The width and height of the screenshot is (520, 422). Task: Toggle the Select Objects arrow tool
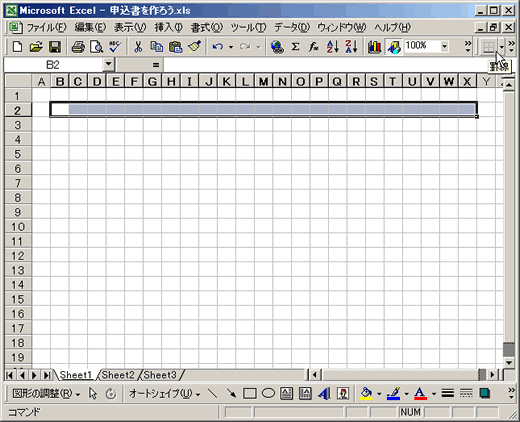93,394
